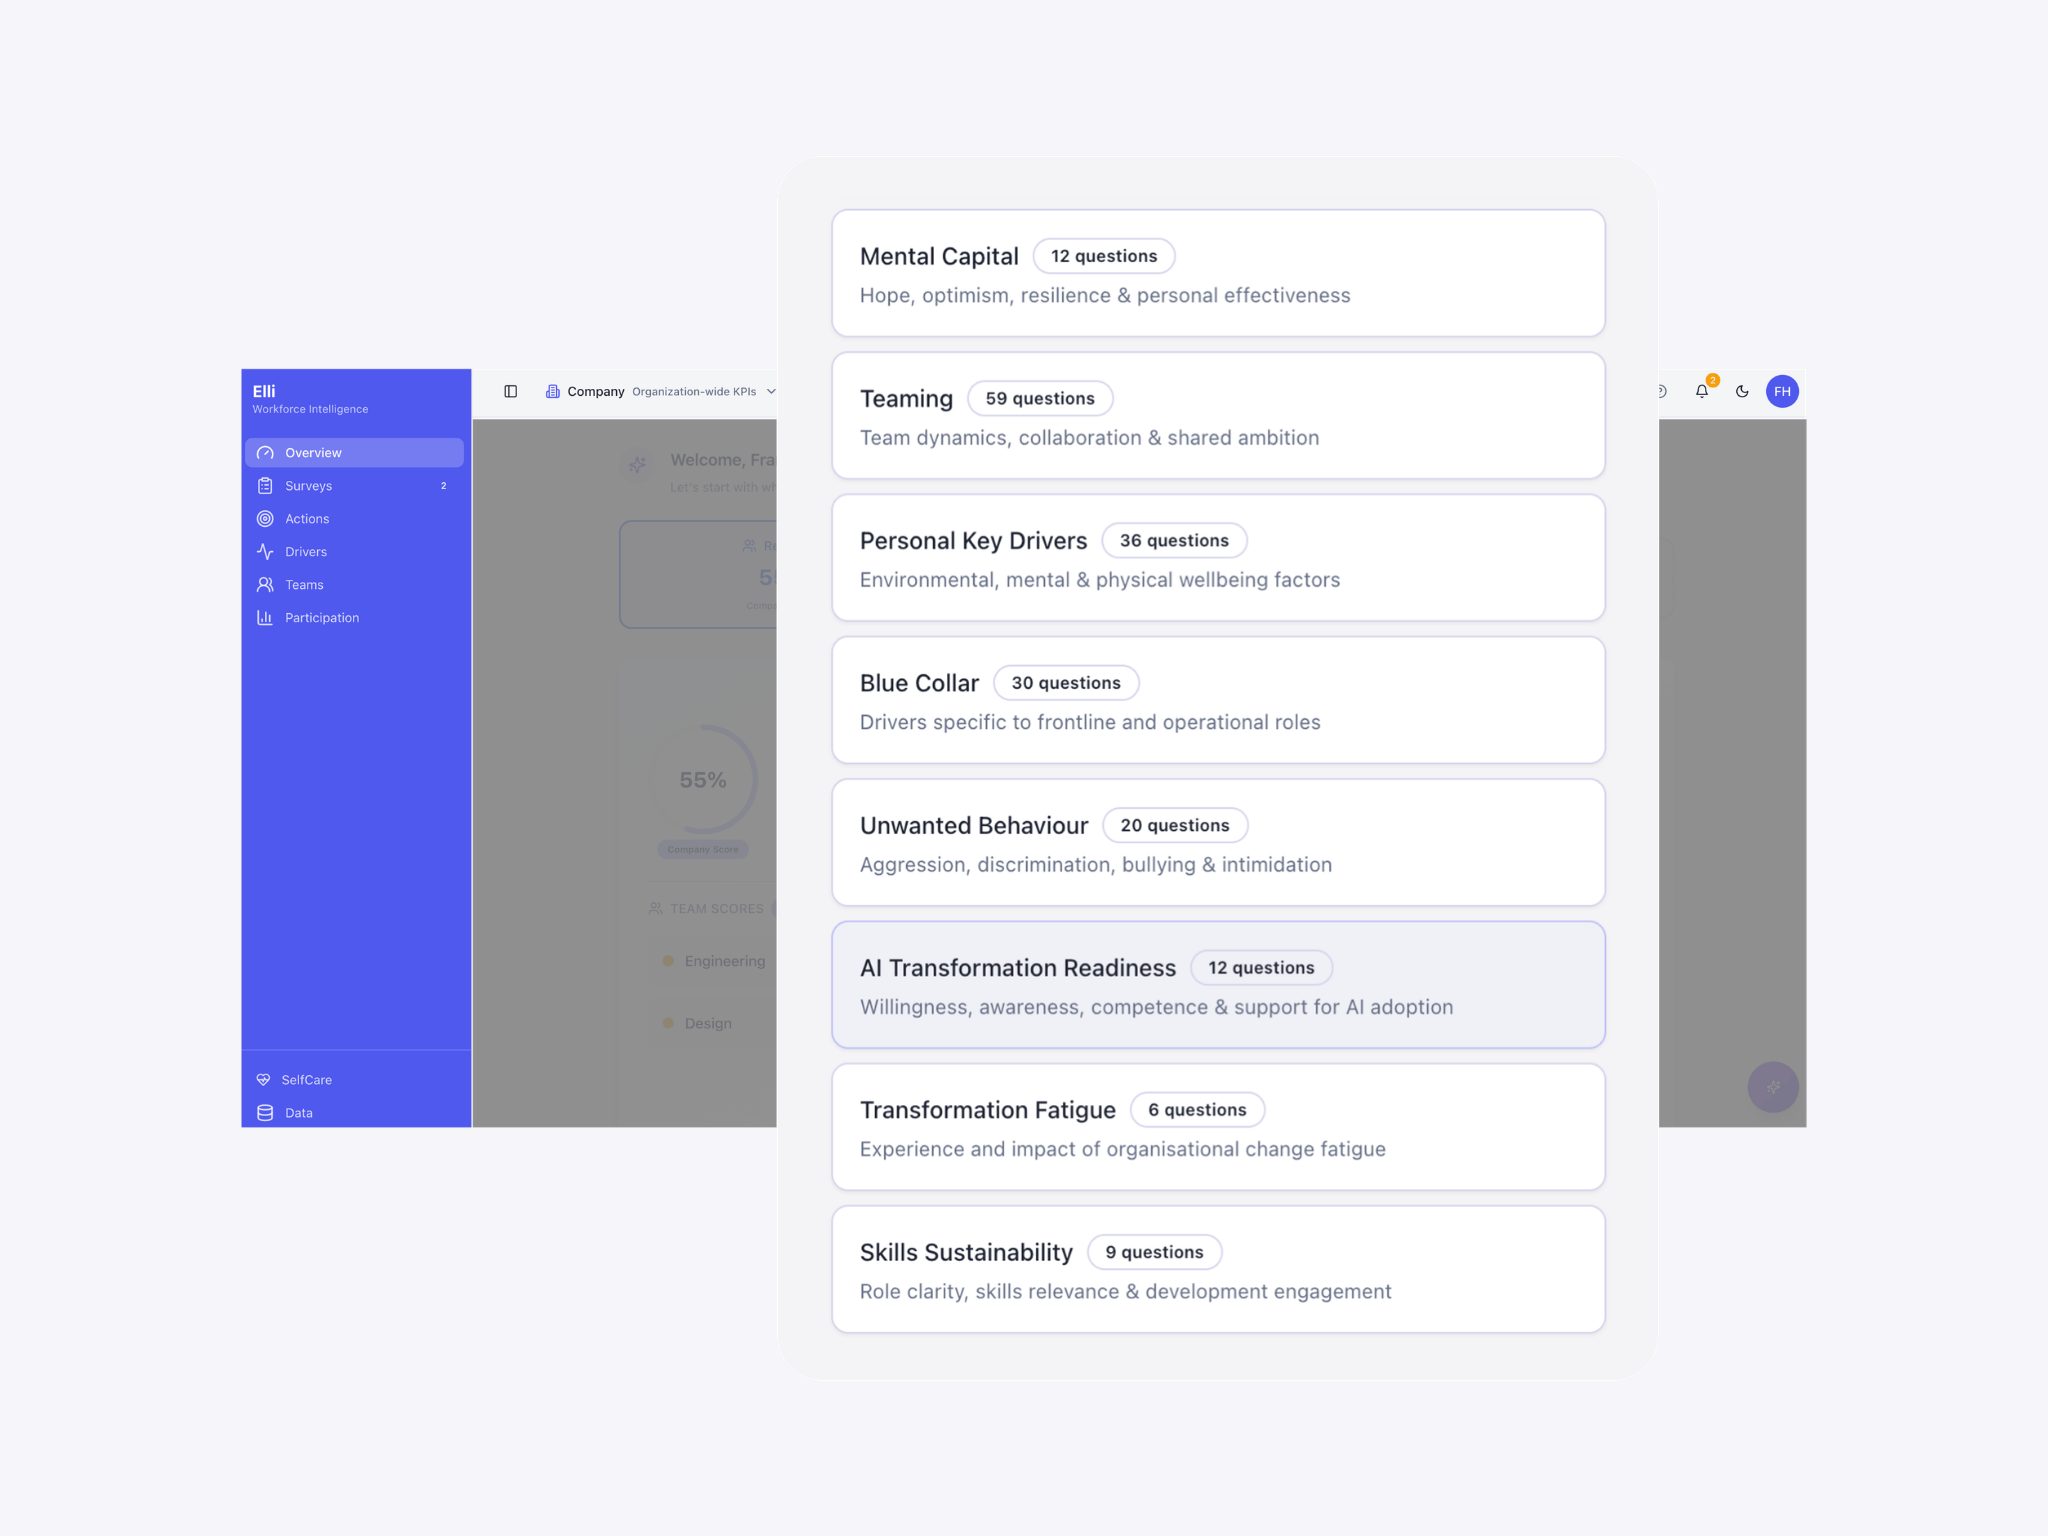
Task: Click the Overview gauge icon in sidebar
Action: point(265,453)
